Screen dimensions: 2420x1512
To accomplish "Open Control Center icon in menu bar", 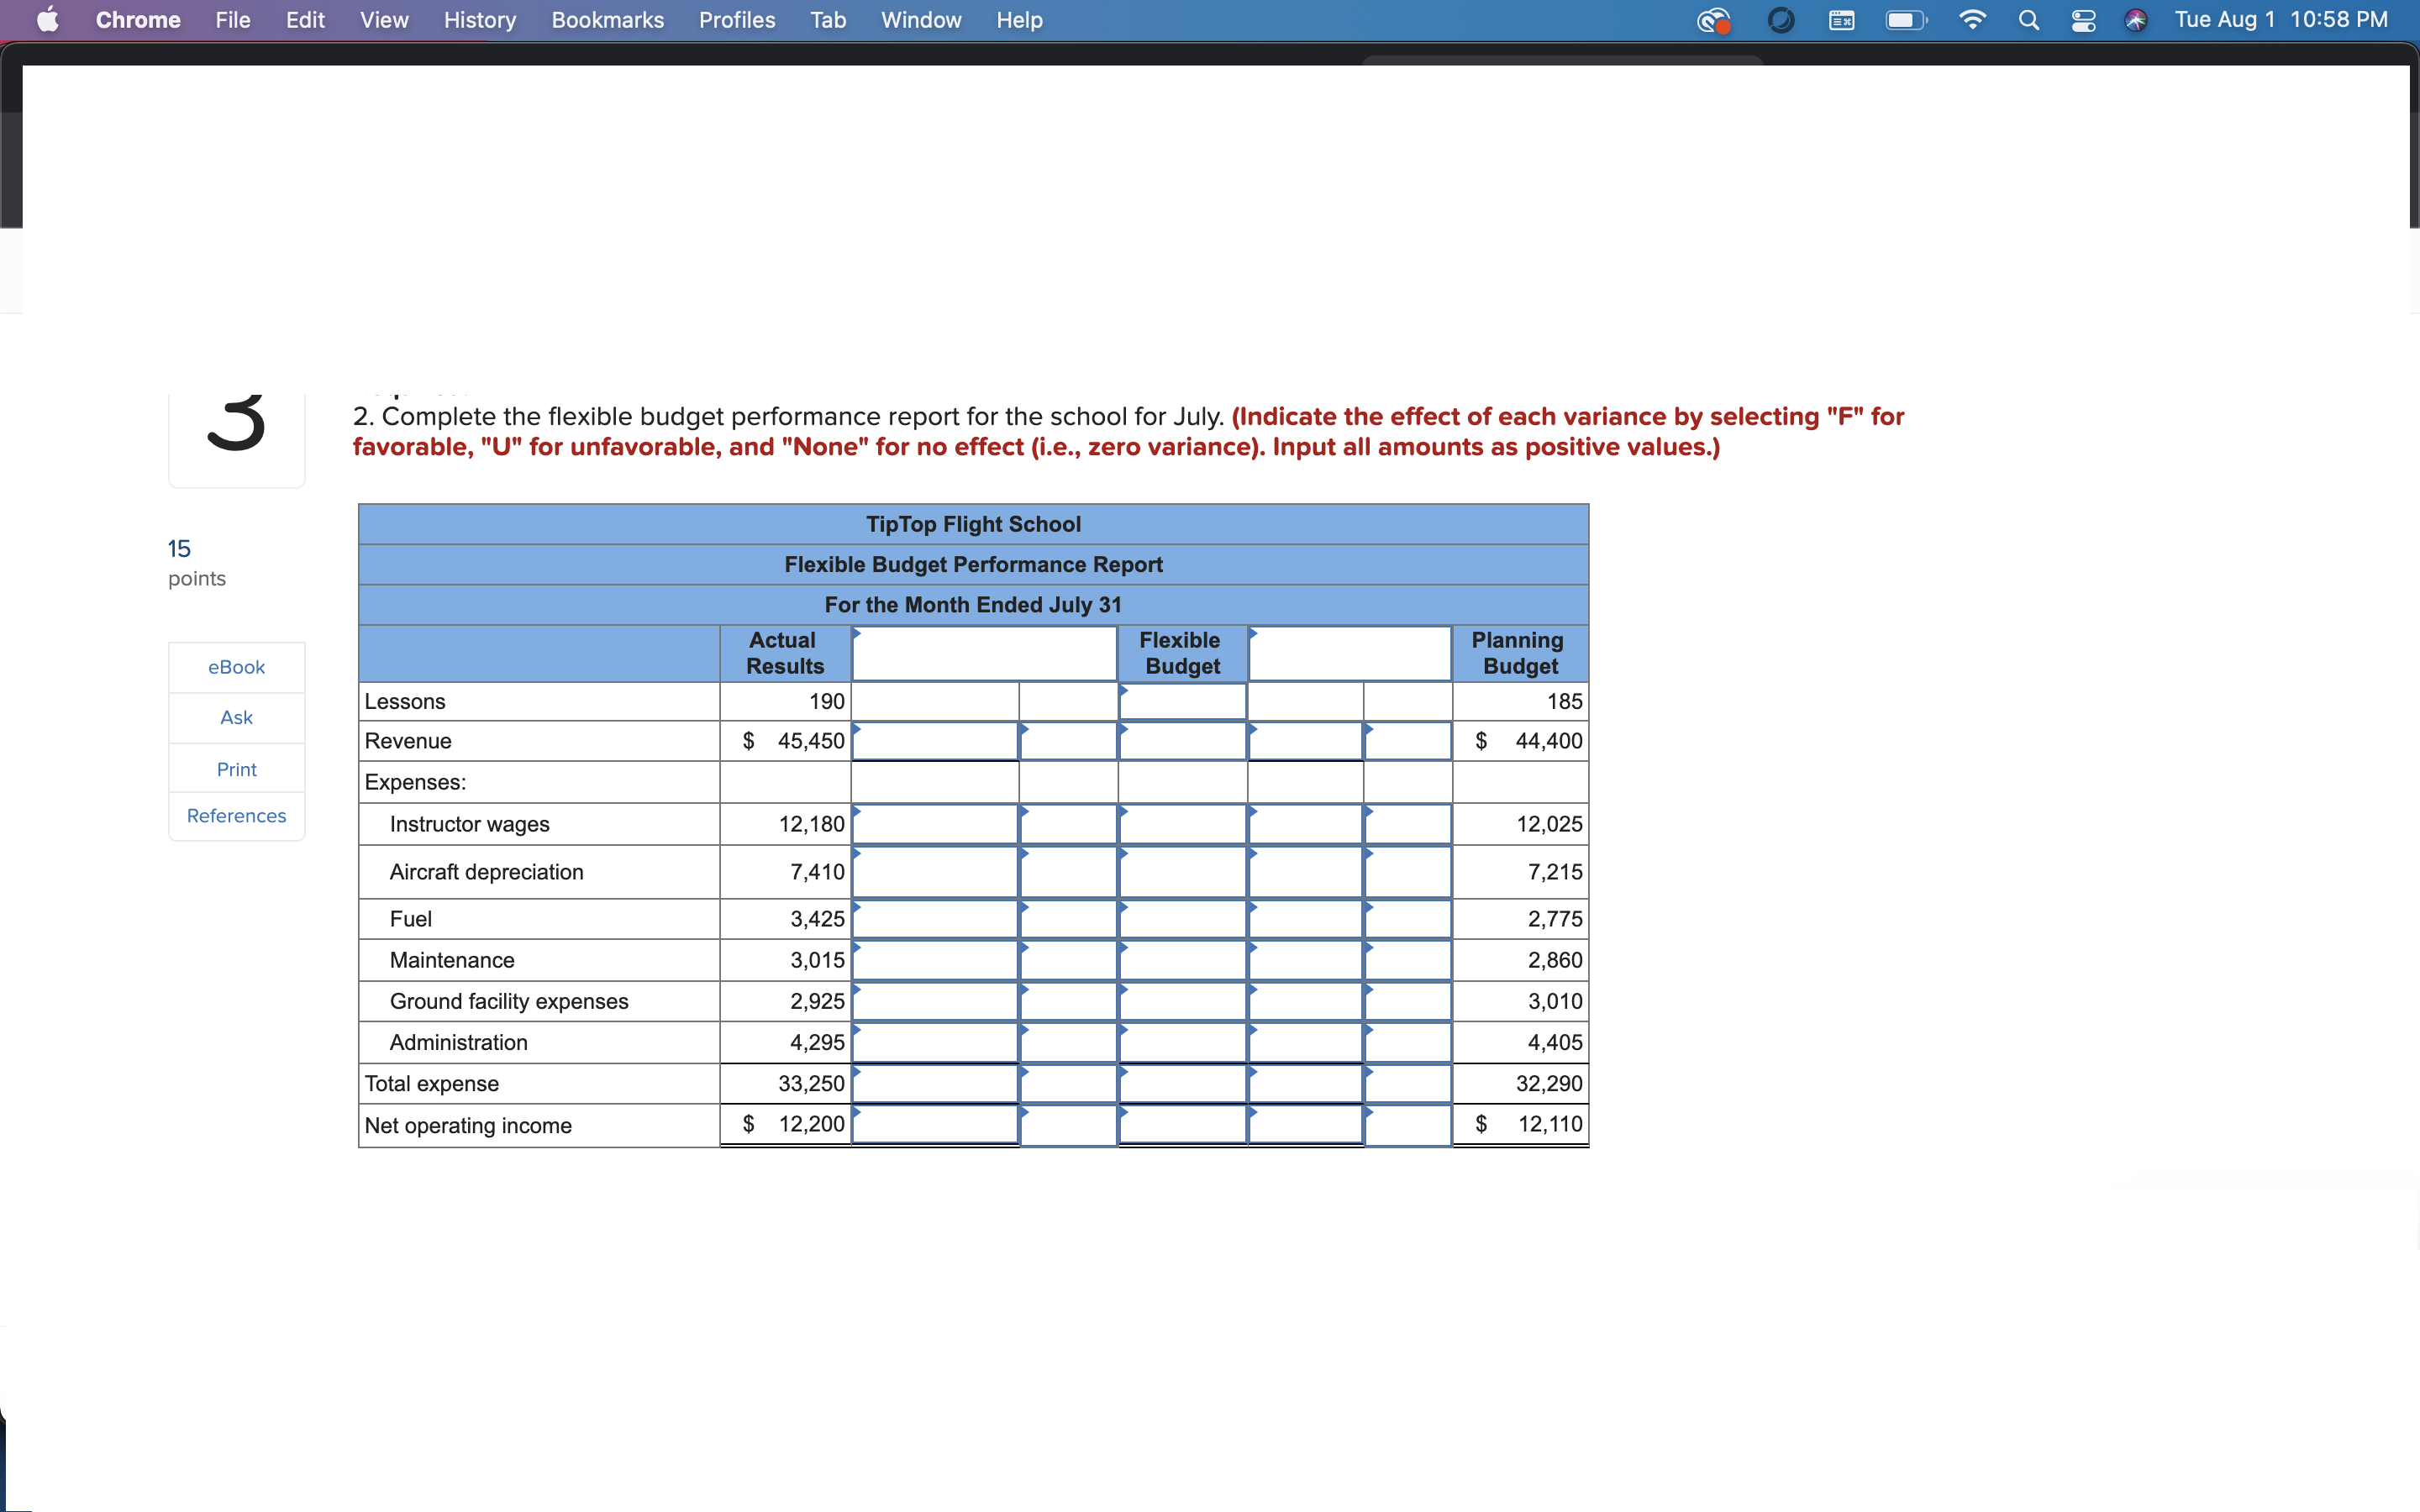I will [x=2083, y=20].
